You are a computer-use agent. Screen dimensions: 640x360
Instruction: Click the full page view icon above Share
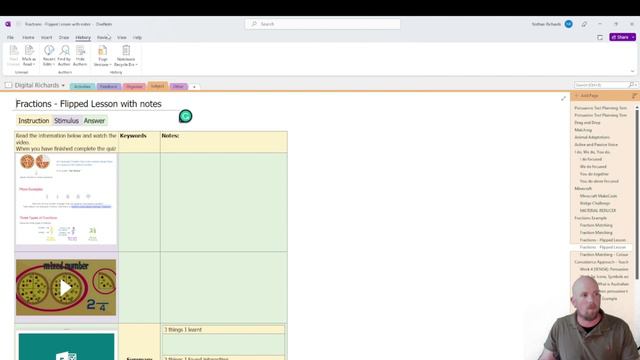(600, 38)
